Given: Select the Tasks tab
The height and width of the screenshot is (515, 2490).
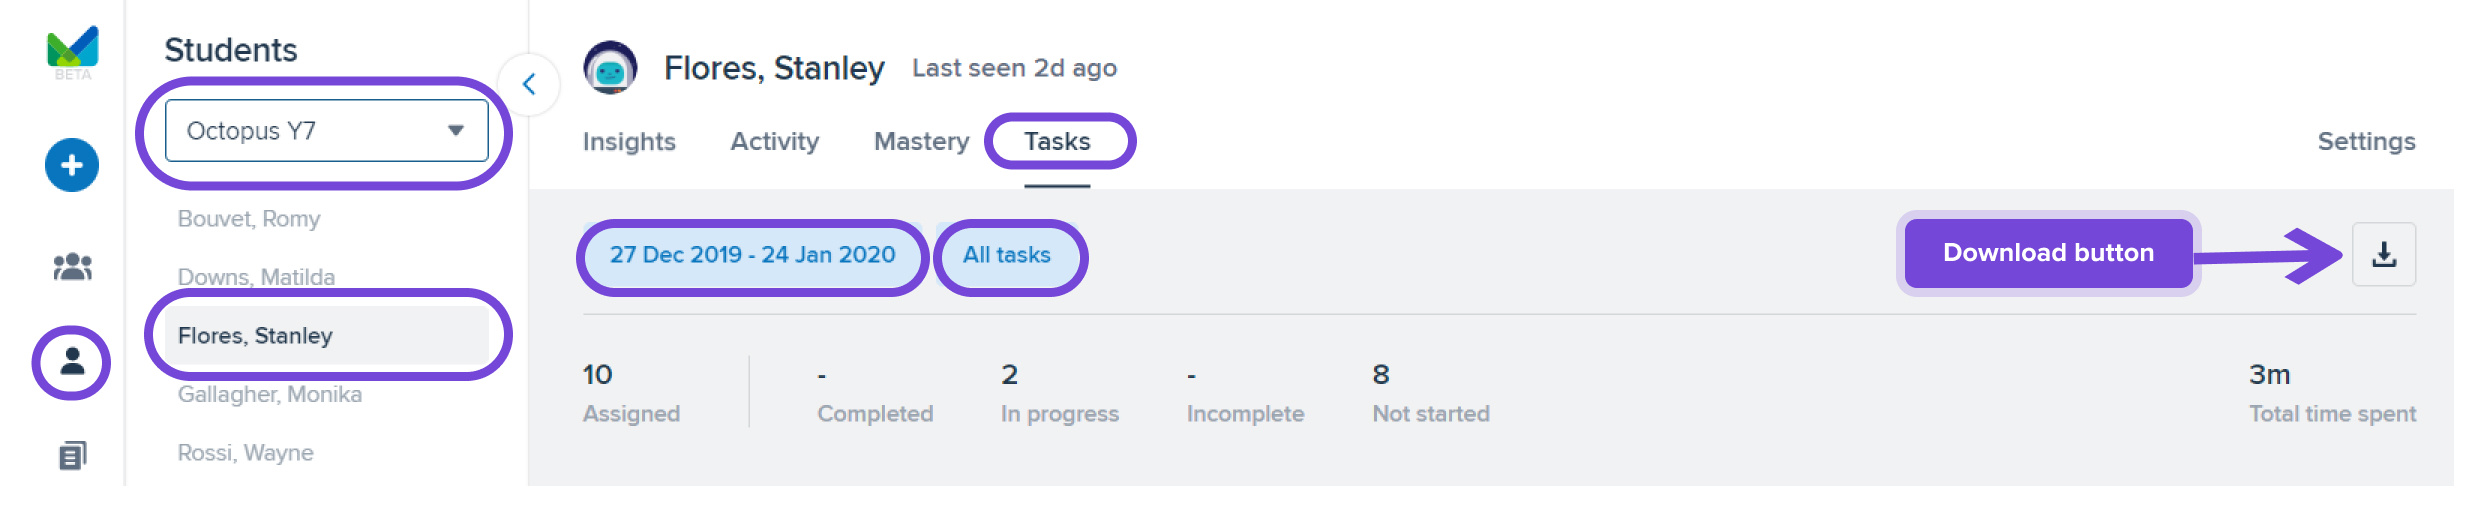Looking at the screenshot, I should (x=1057, y=142).
